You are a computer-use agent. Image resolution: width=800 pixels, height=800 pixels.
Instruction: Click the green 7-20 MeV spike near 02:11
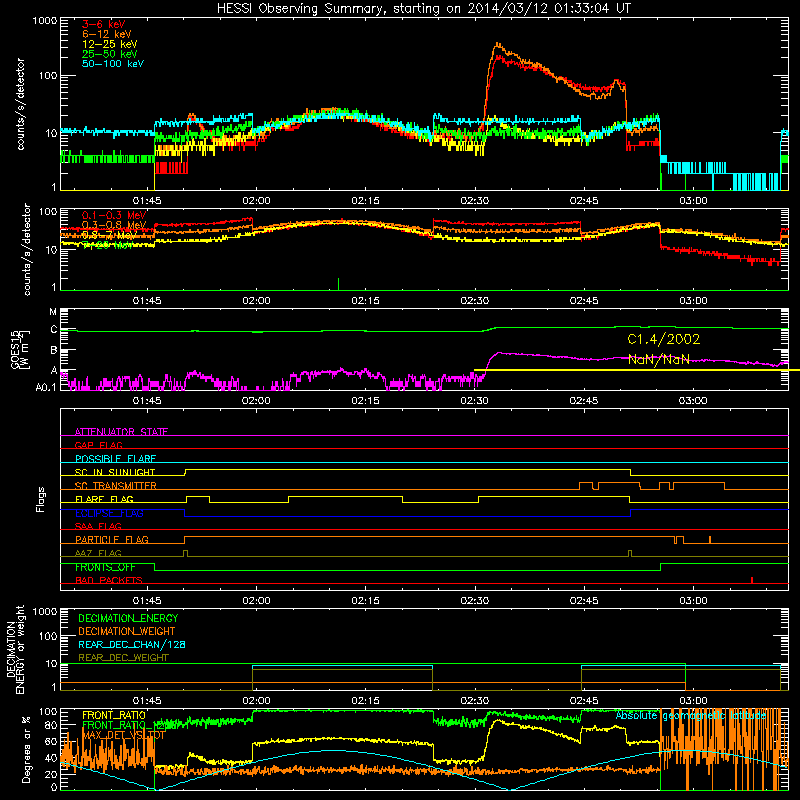pyautogui.click(x=338, y=284)
